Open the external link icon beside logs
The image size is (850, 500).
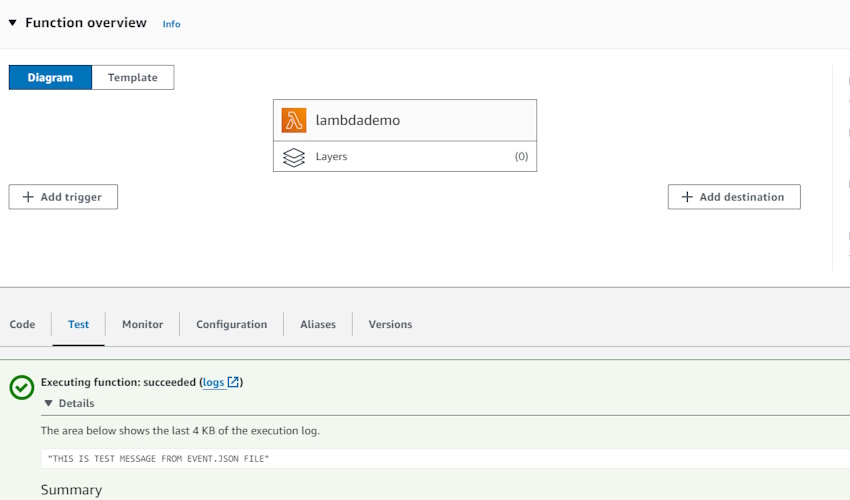(233, 382)
